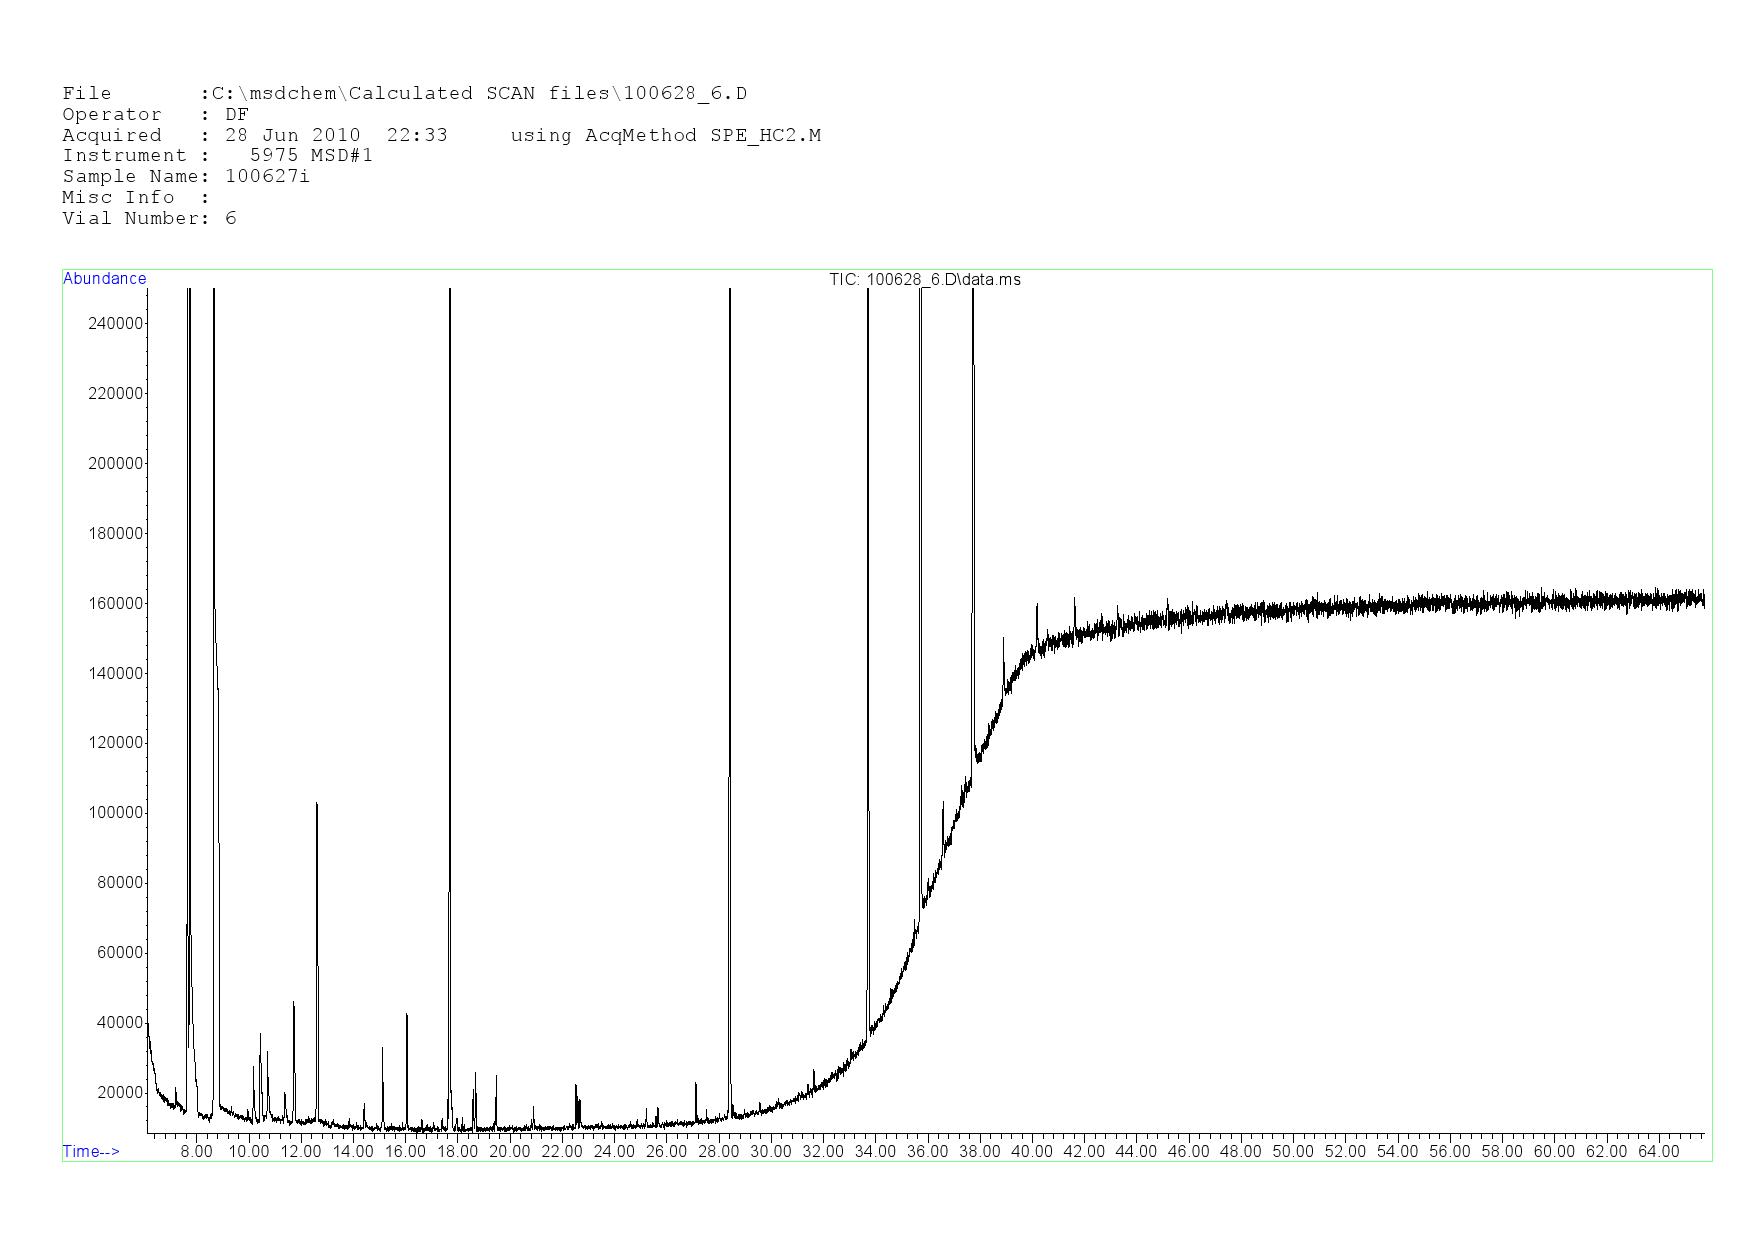The height and width of the screenshot is (1240, 1754).
Task: Click the blue Abundance axis label
Action: 104,279
